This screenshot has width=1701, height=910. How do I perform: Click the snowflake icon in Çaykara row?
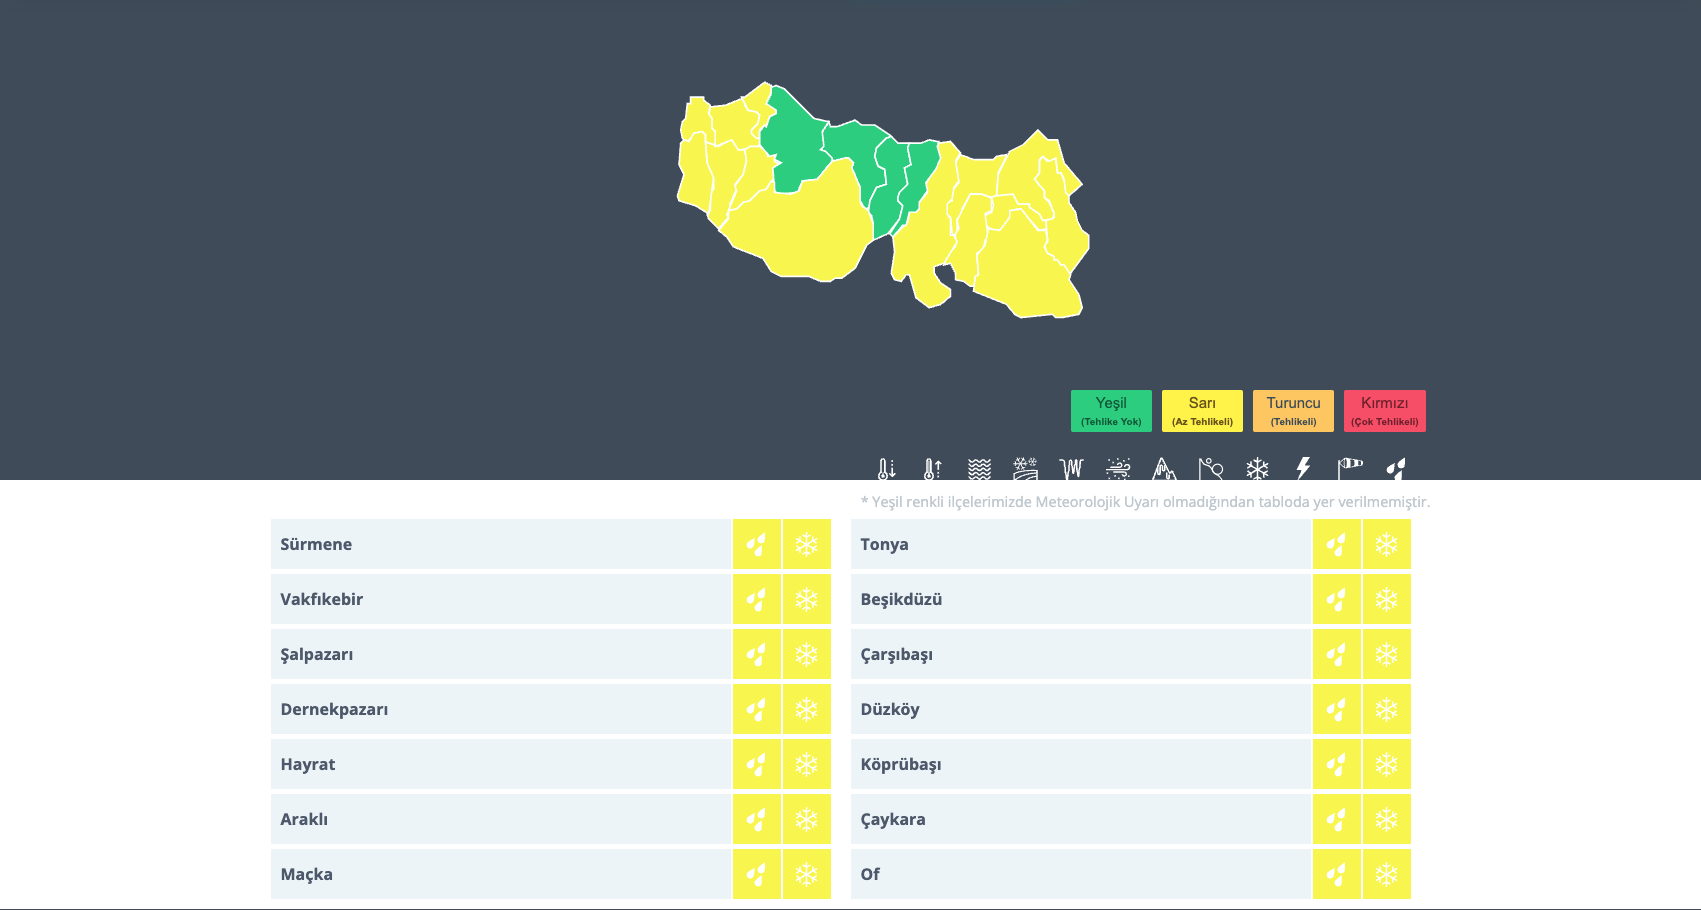(x=1387, y=819)
